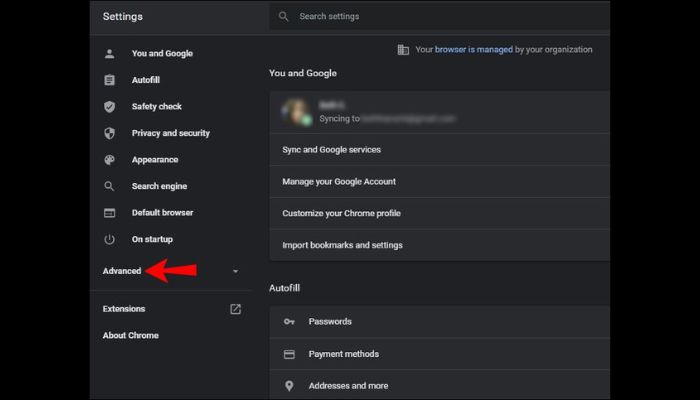Screen dimensions: 700x400
Task: Open Import bookmarks and settings
Action: tap(440, 245)
